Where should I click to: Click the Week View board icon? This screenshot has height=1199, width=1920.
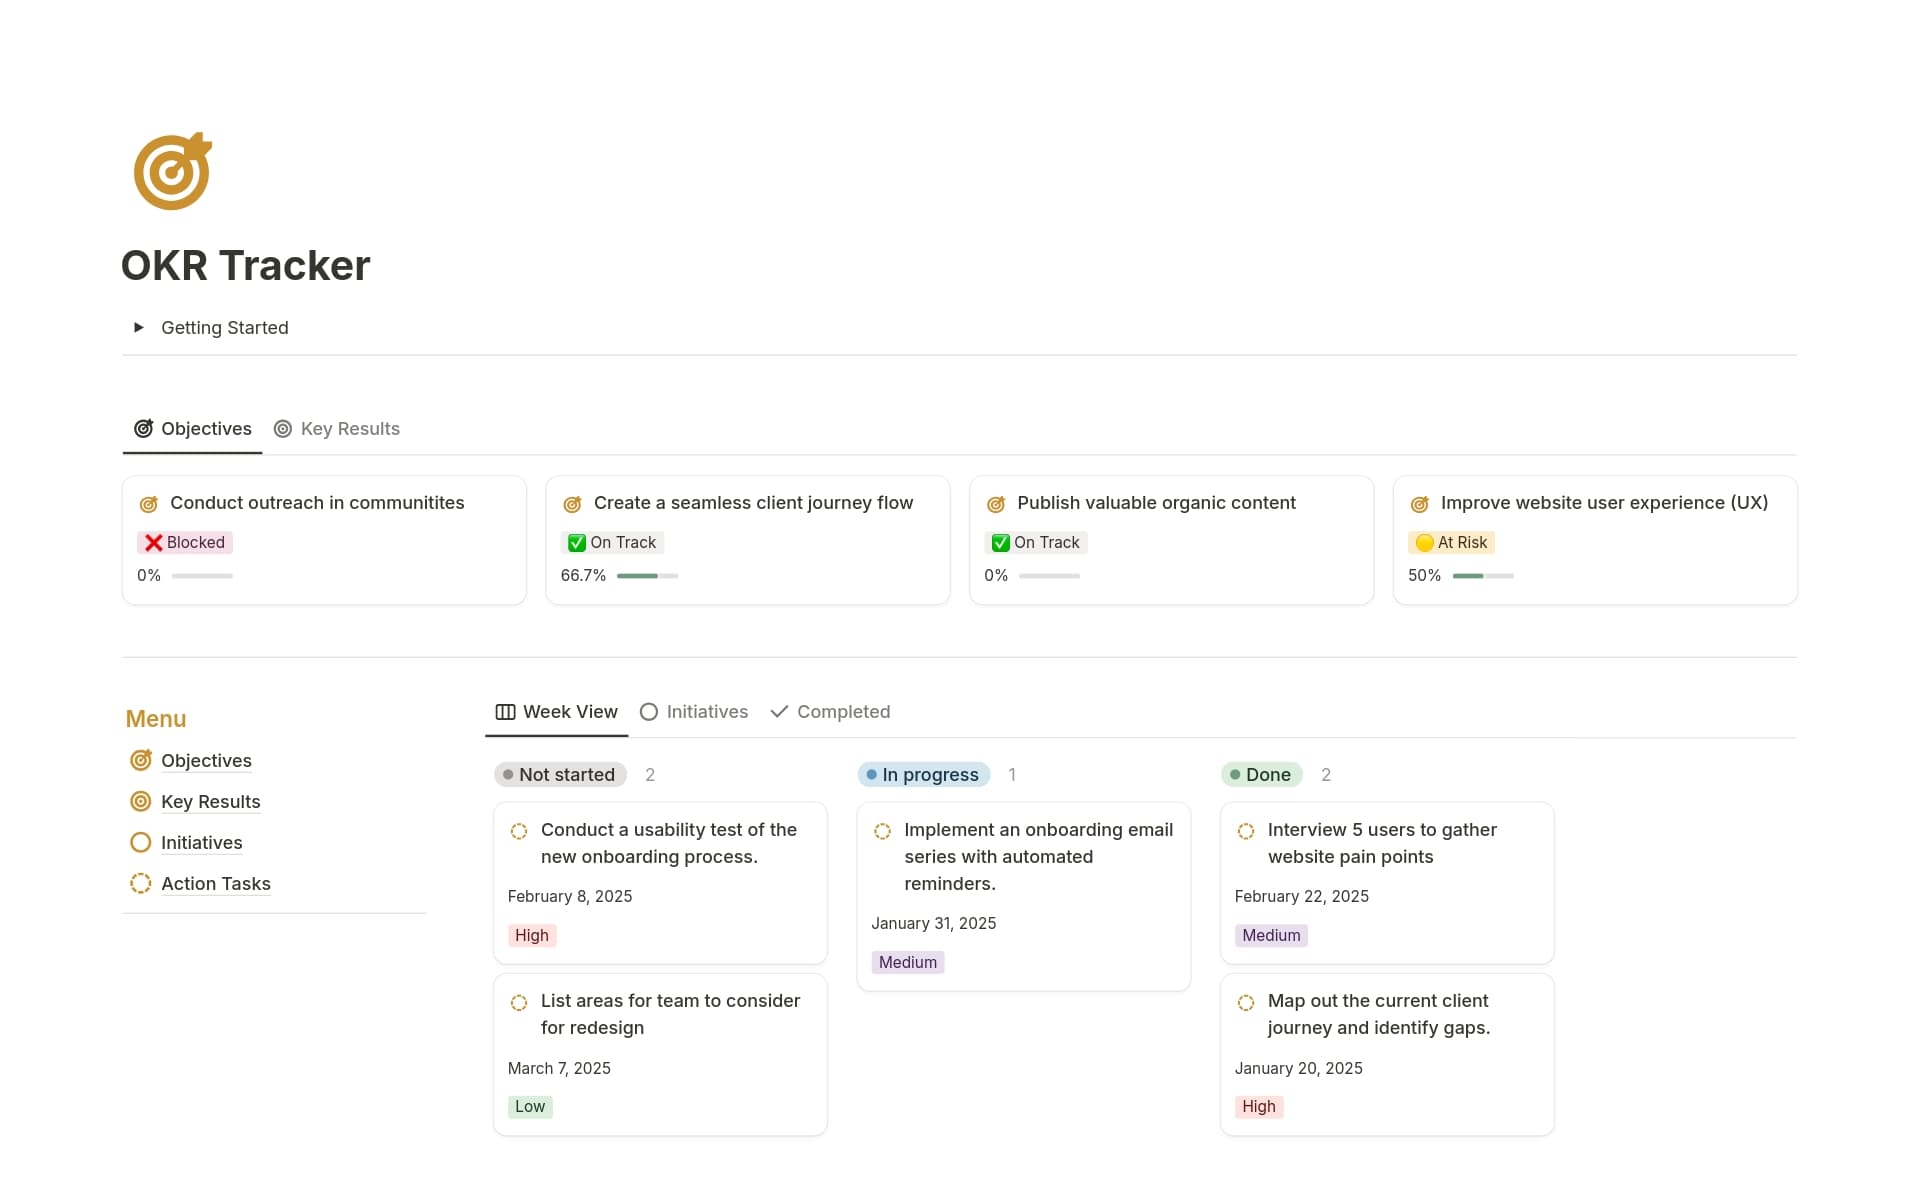[x=505, y=711]
